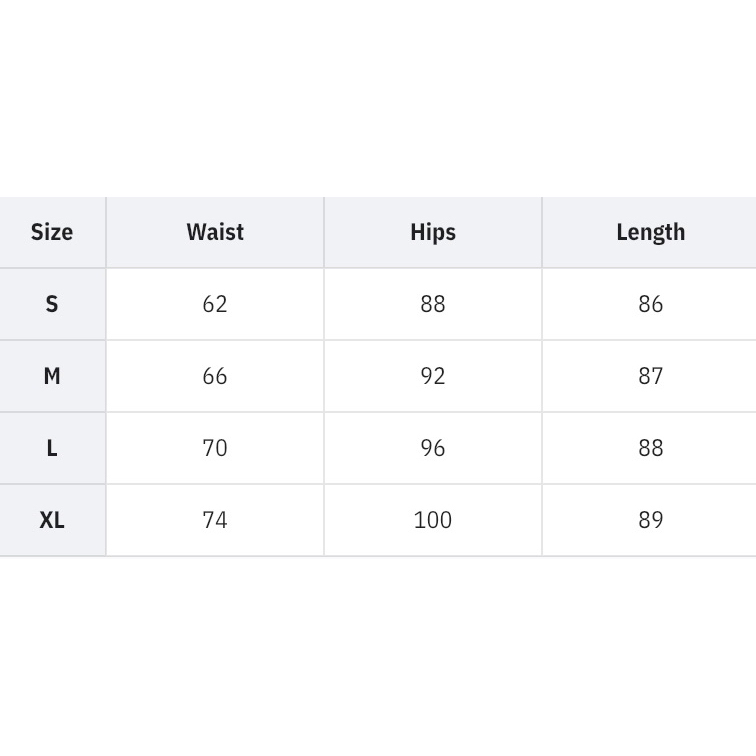Click waist value 66 for size M
This screenshot has width=756, height=756.
point(215,376)
